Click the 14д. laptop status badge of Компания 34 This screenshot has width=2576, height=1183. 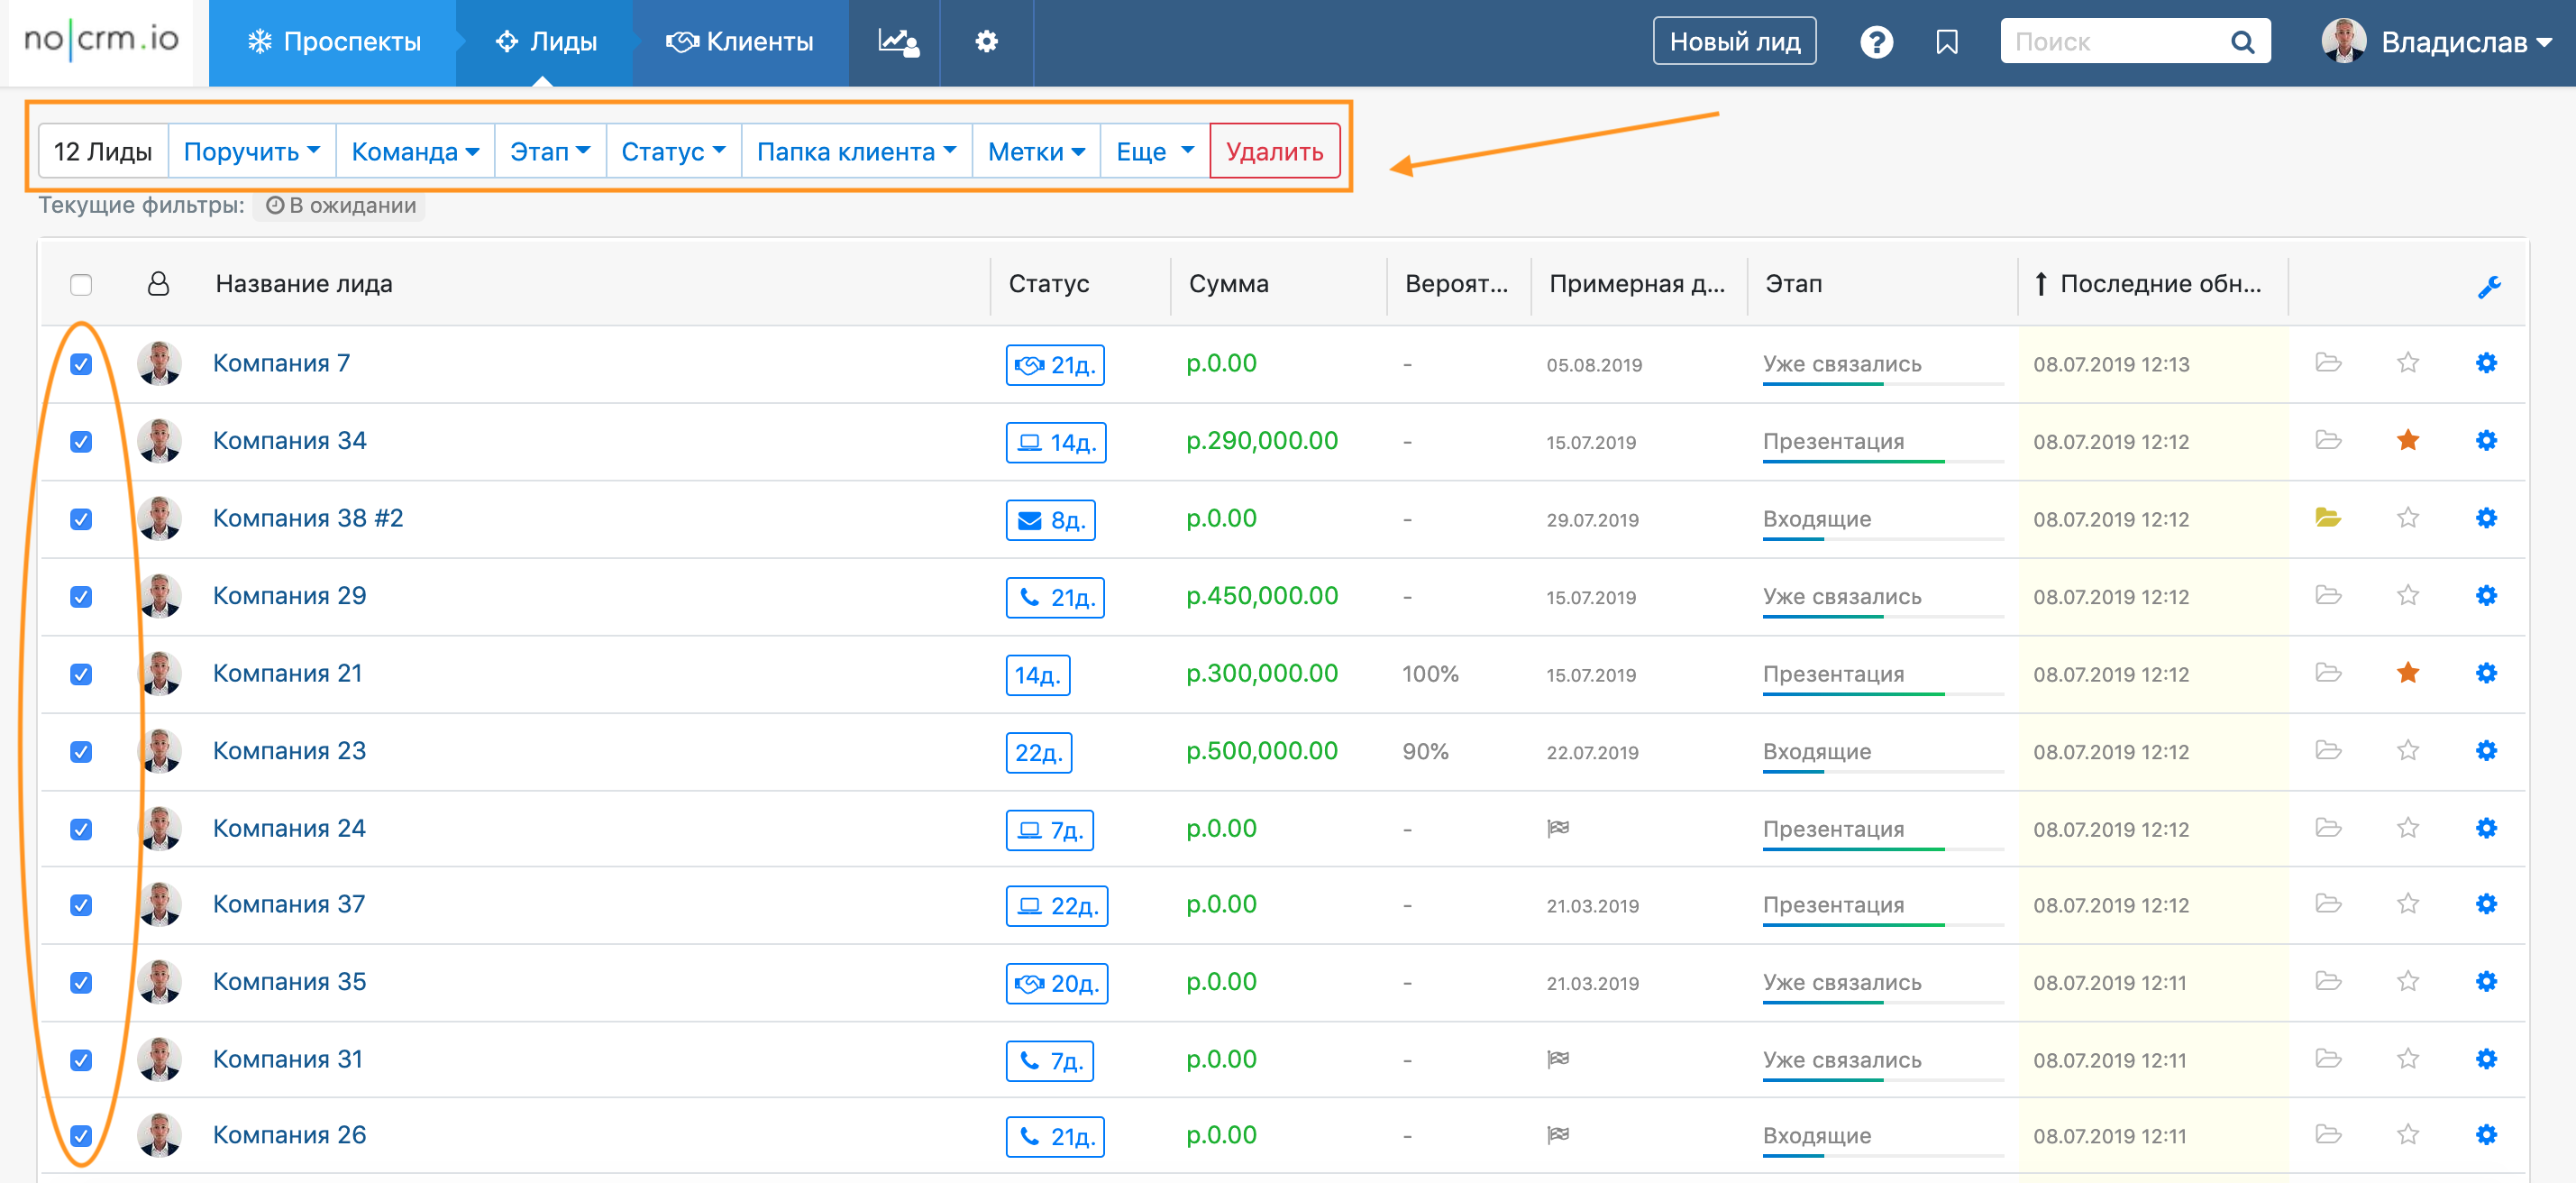pyautogui.click(x=1056, y=442)
